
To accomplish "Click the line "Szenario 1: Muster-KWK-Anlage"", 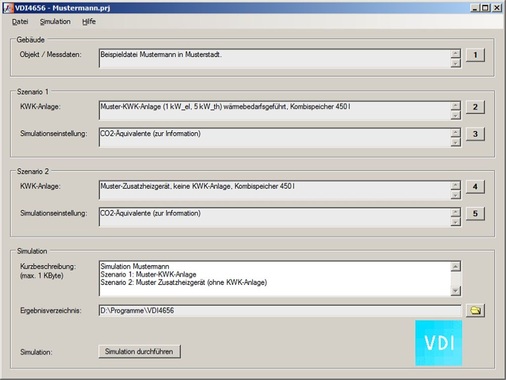I will click(148, 275).
